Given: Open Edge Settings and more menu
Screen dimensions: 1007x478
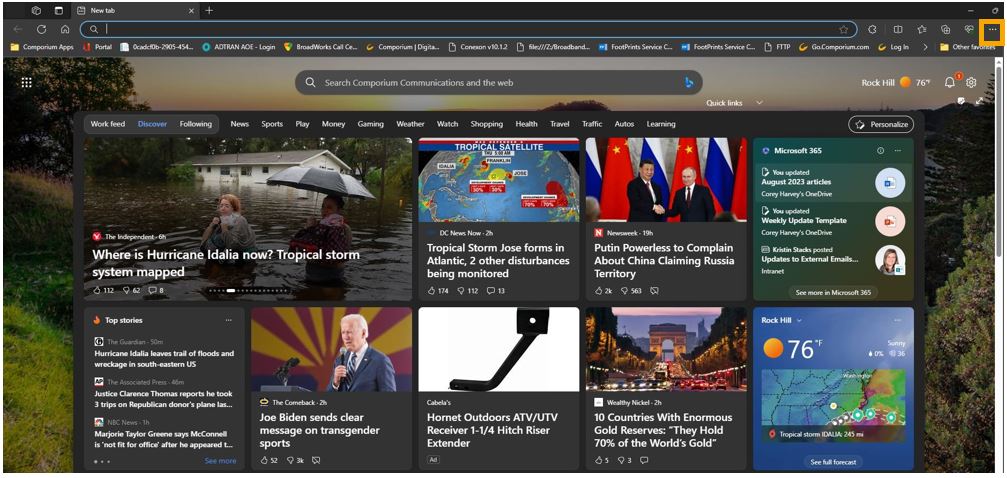Looking at the screenshot, I should (993, 30).
